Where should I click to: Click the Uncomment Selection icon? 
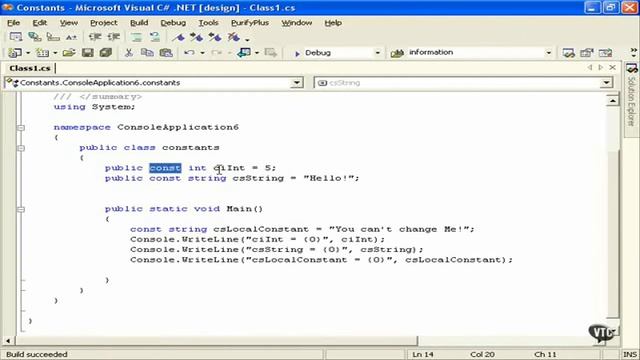(x=155, y=37)
